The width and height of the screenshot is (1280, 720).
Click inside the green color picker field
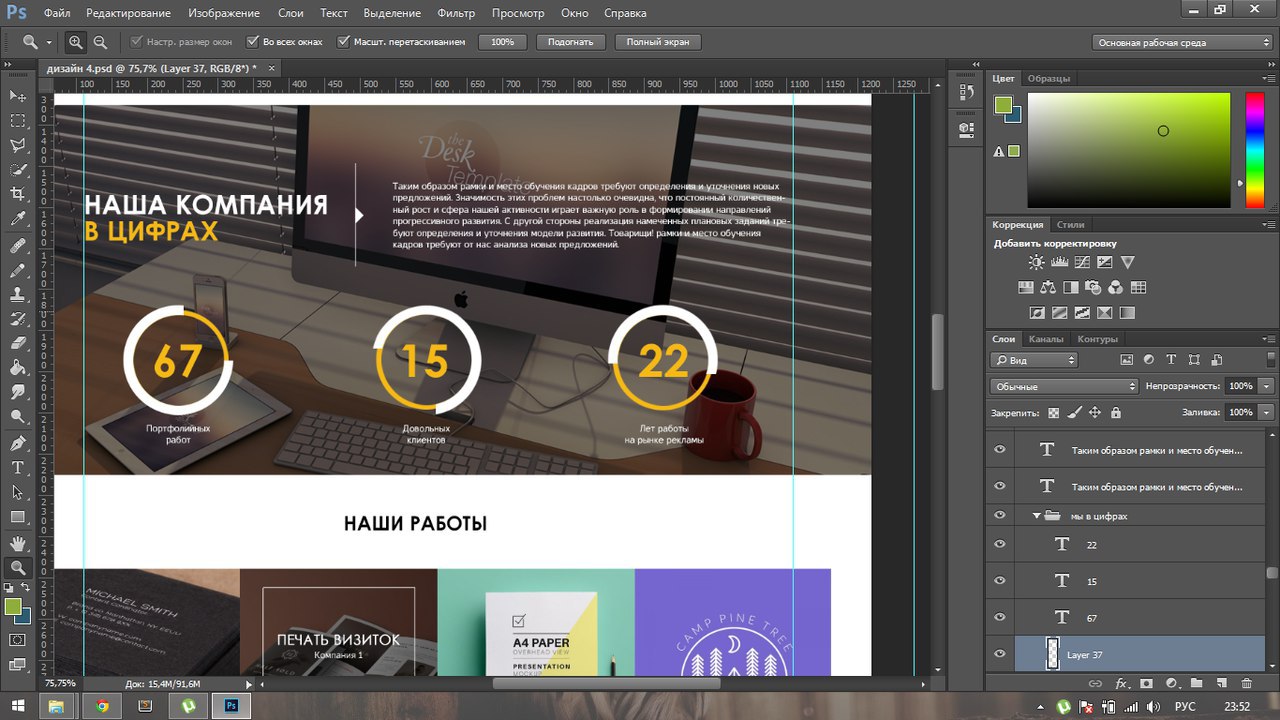1128,150
